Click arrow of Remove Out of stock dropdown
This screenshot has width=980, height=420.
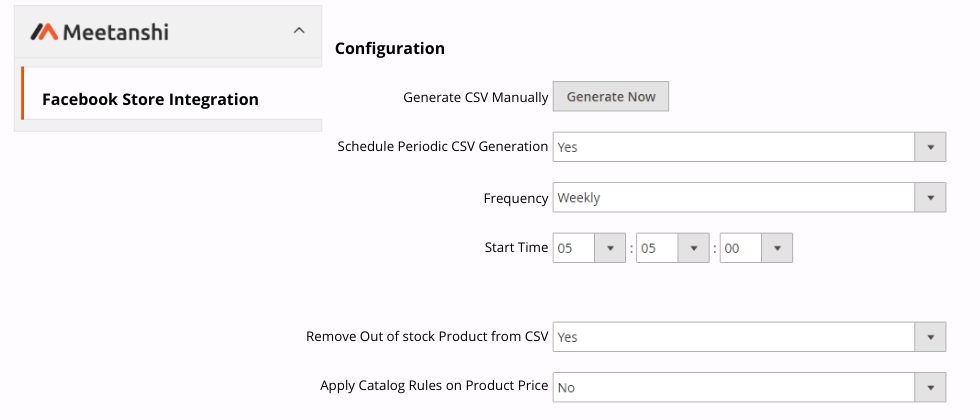[x=930, y=337]
